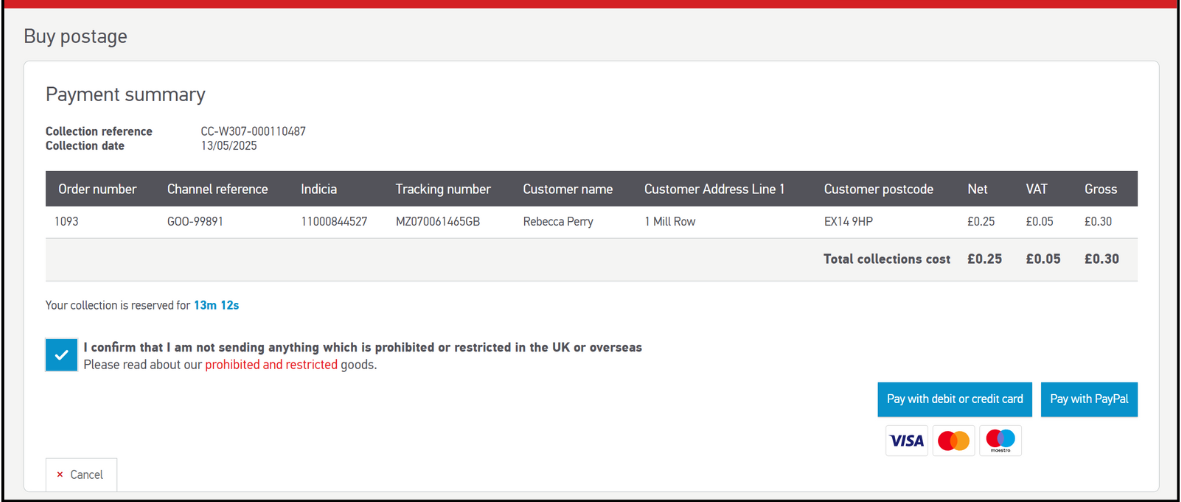Click customer name Rebecca Perry
This screenshot has width=1181, height=502.
[558, 222]
